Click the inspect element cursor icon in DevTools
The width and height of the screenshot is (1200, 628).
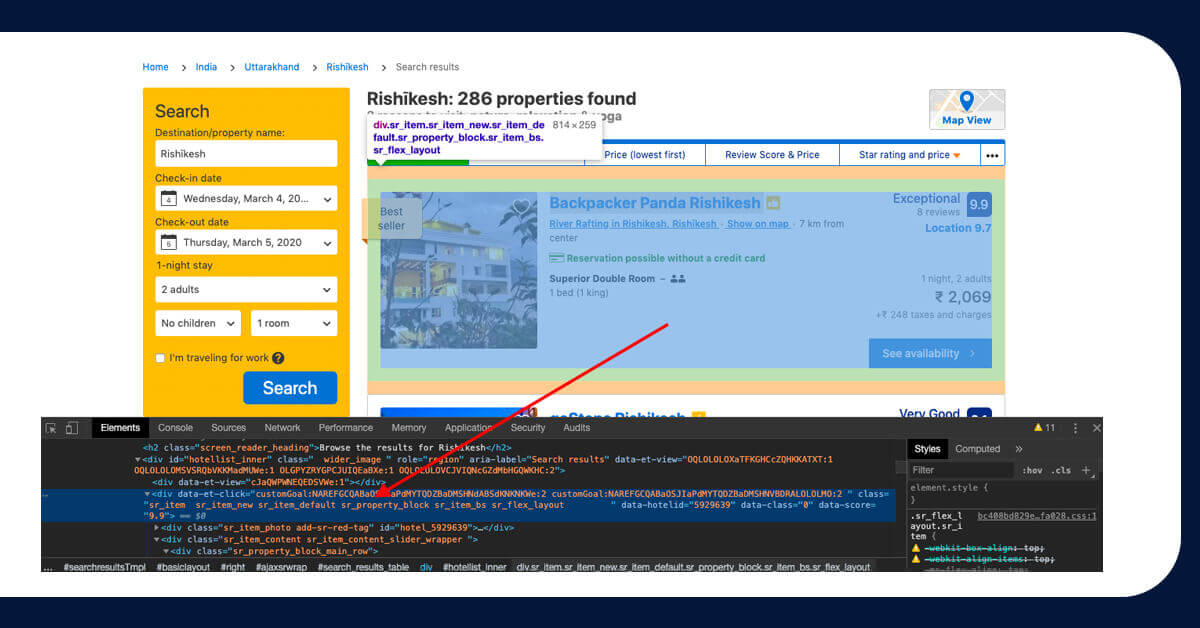(x=51, y=428)
